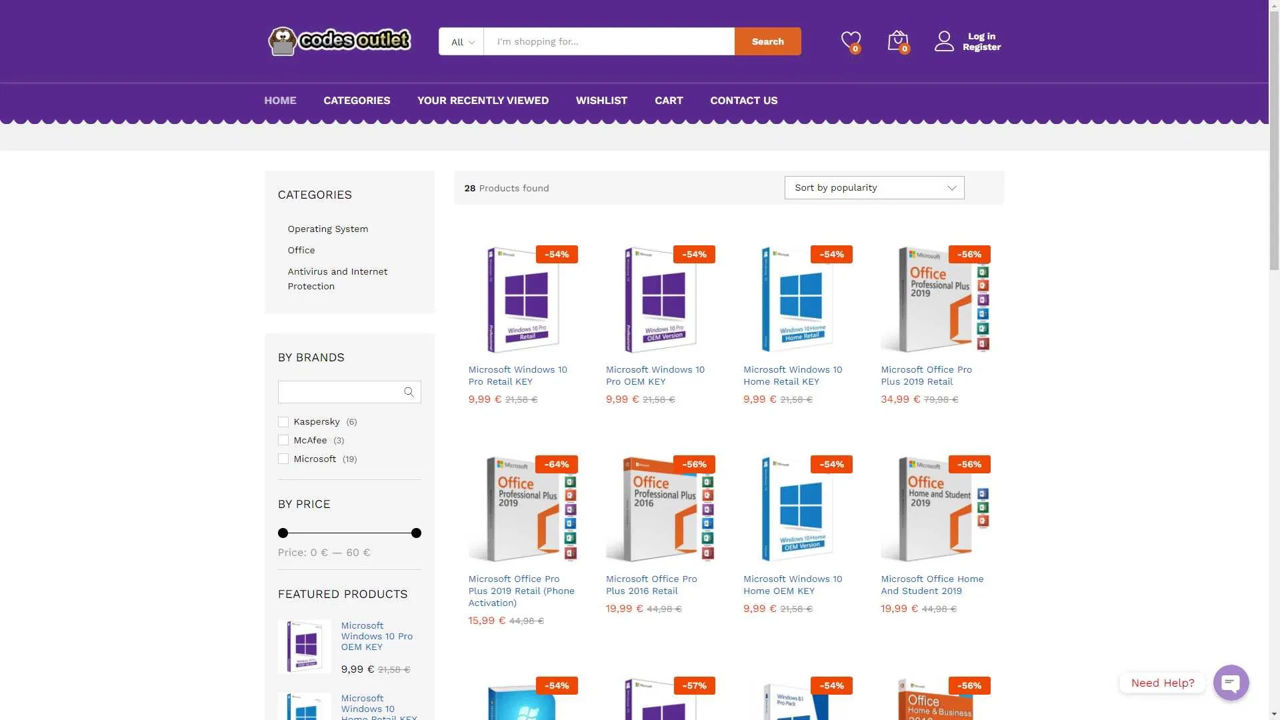Open the shopping bag cart icon
This screenshot has width=1280, height=720.
[x=898, y=41]
